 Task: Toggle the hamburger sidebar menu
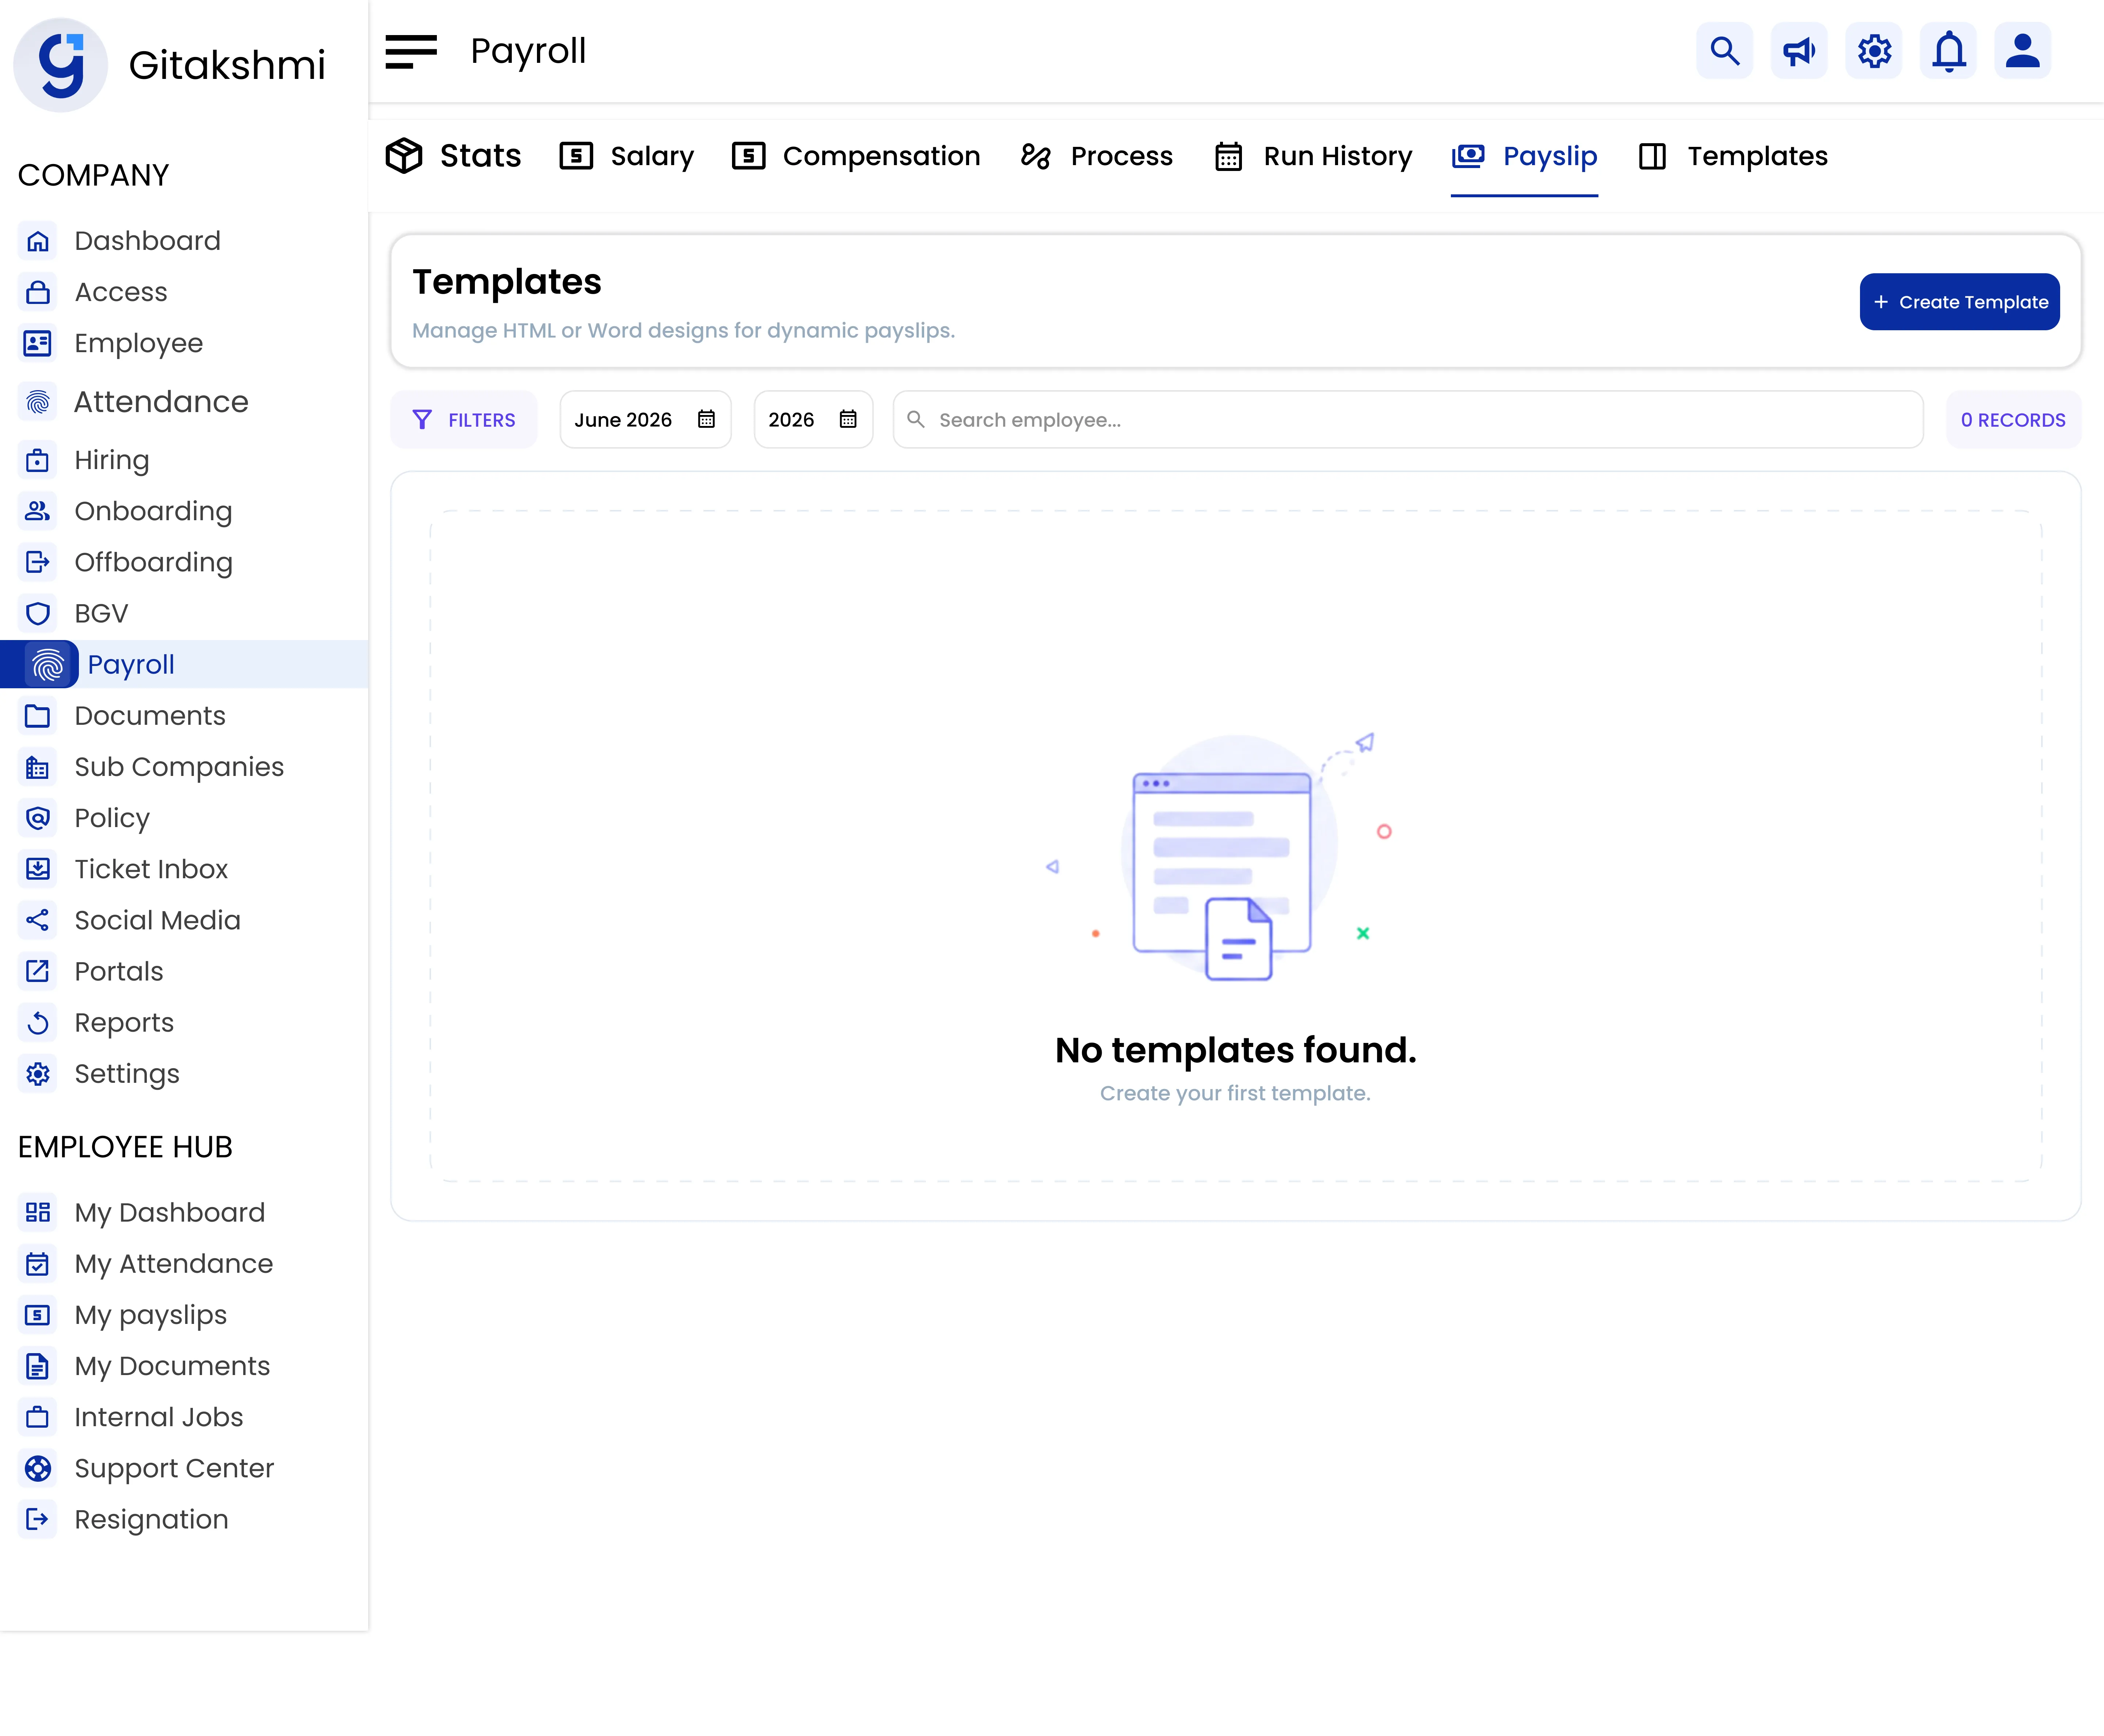point(411,52)
